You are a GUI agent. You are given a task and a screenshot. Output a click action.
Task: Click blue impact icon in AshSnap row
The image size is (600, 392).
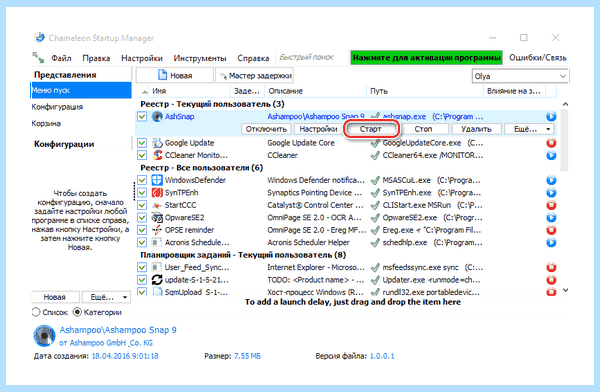click(551, 116)
